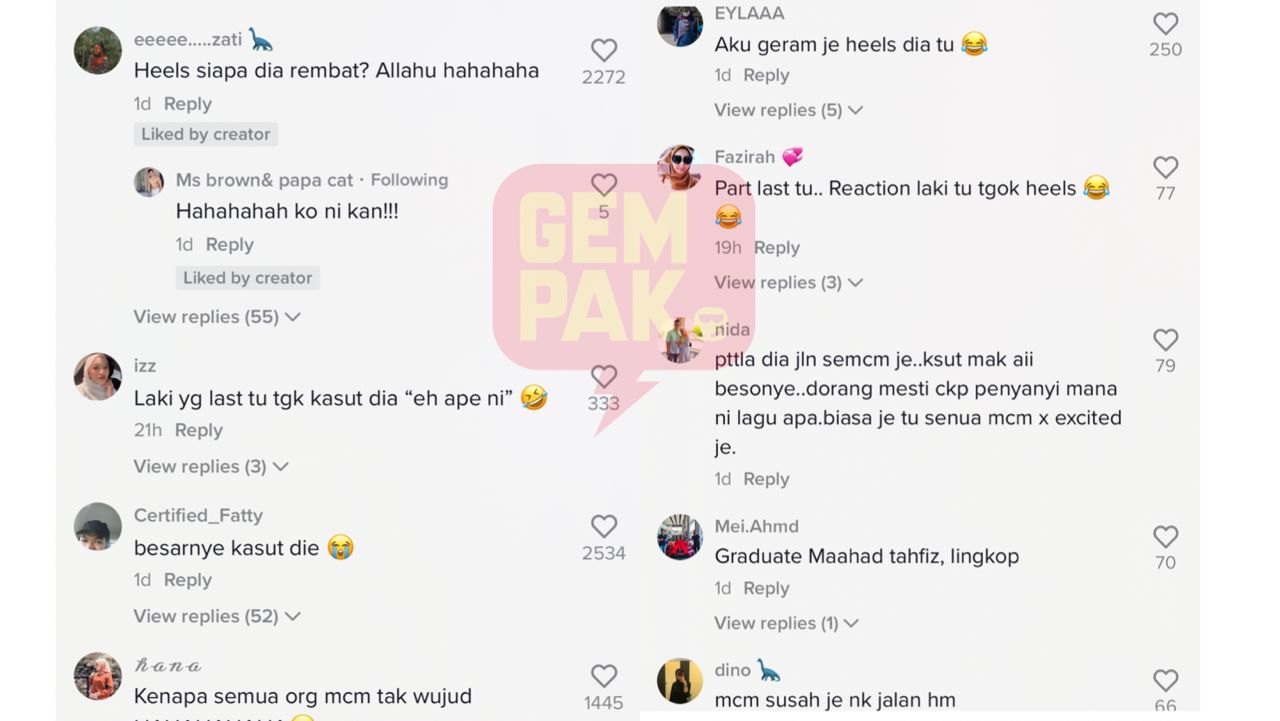Show View replies (5) under EYLAAA
1280x721 pixels.
tap(788, 110)
